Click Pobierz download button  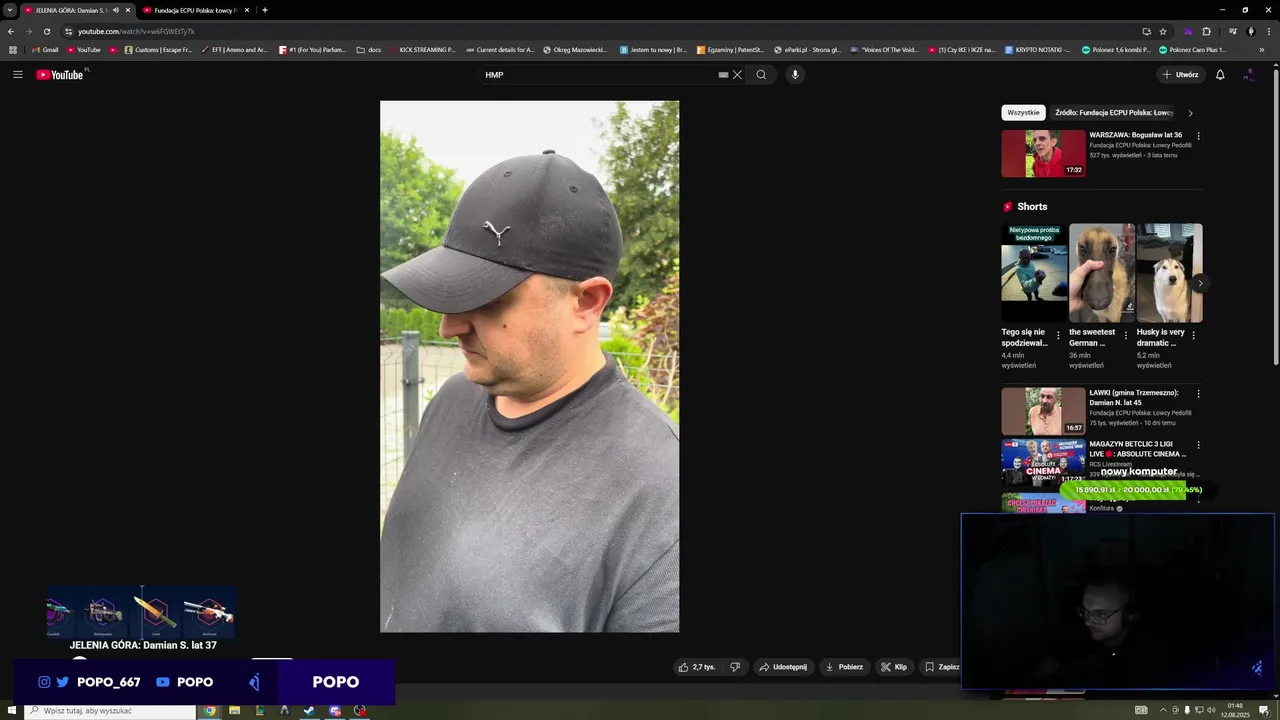point(844,667)
